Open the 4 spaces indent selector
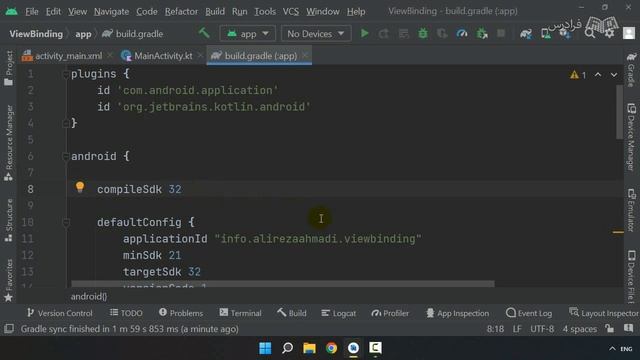This screenshot has width=640, height=360. [580, 329]
